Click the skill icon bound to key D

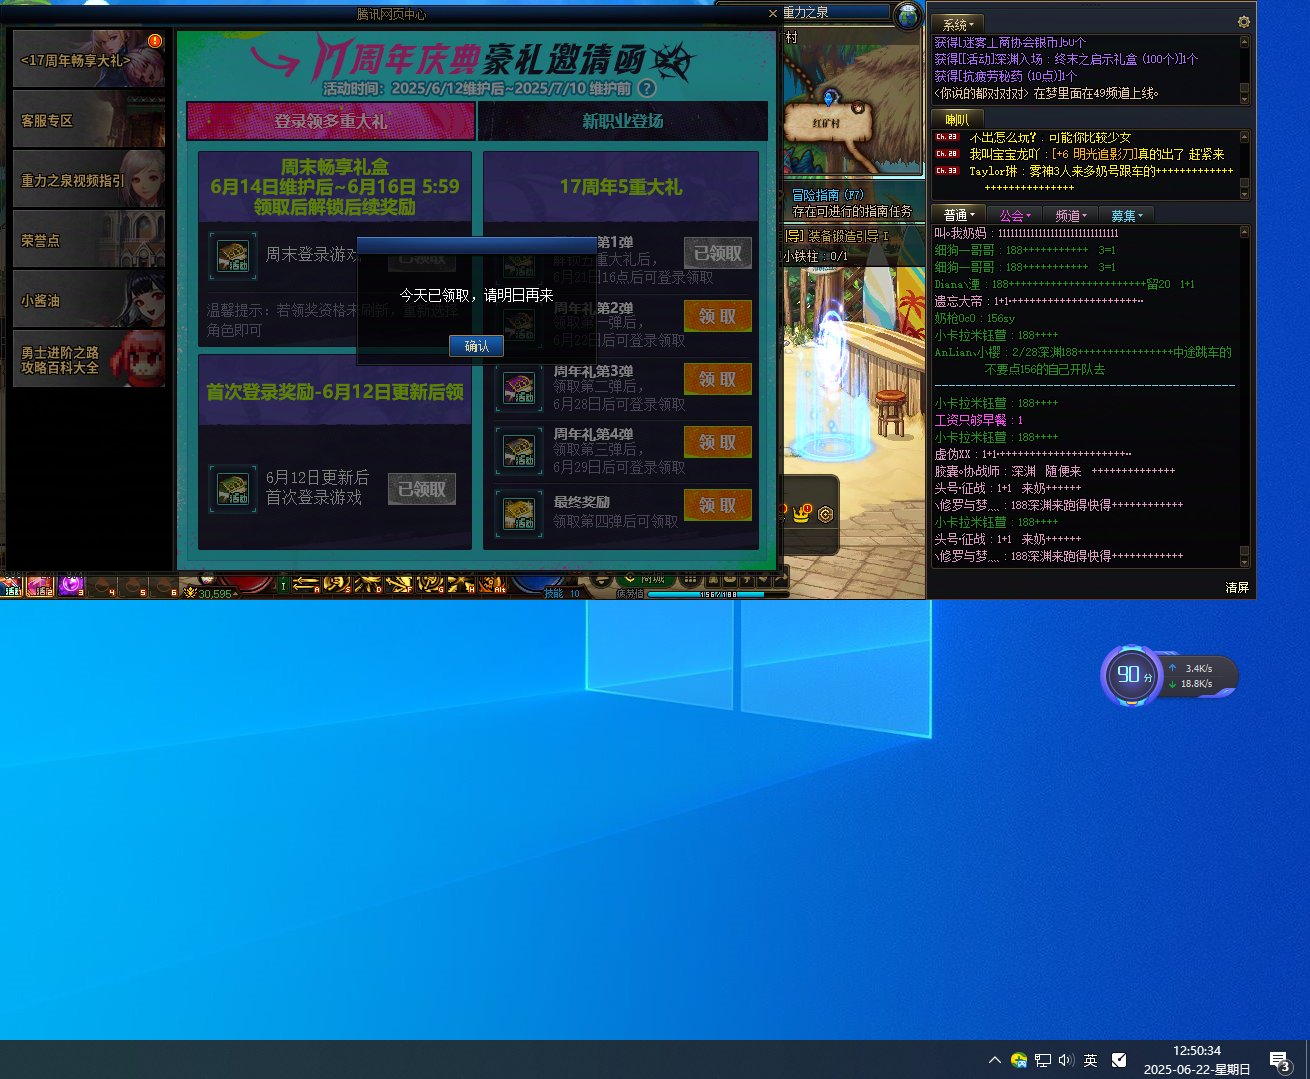click(367, 583)
